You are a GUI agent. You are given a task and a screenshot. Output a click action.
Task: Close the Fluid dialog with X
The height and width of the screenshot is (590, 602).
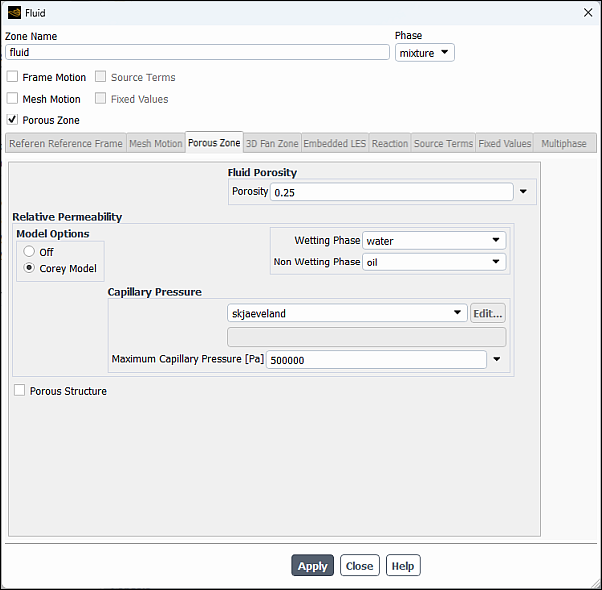[x=588, y=13]
